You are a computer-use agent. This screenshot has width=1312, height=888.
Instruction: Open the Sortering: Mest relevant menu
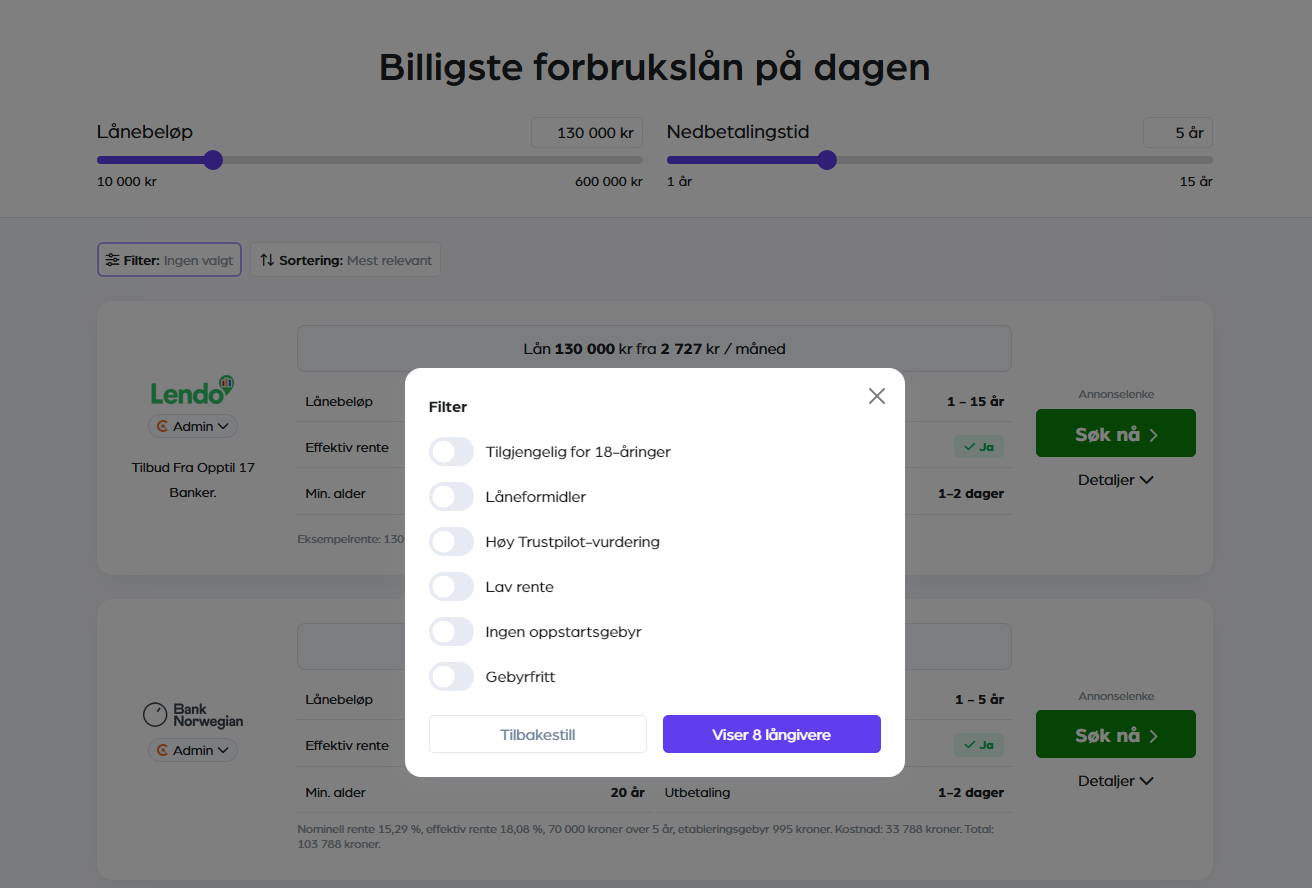[x=345, y=259]
